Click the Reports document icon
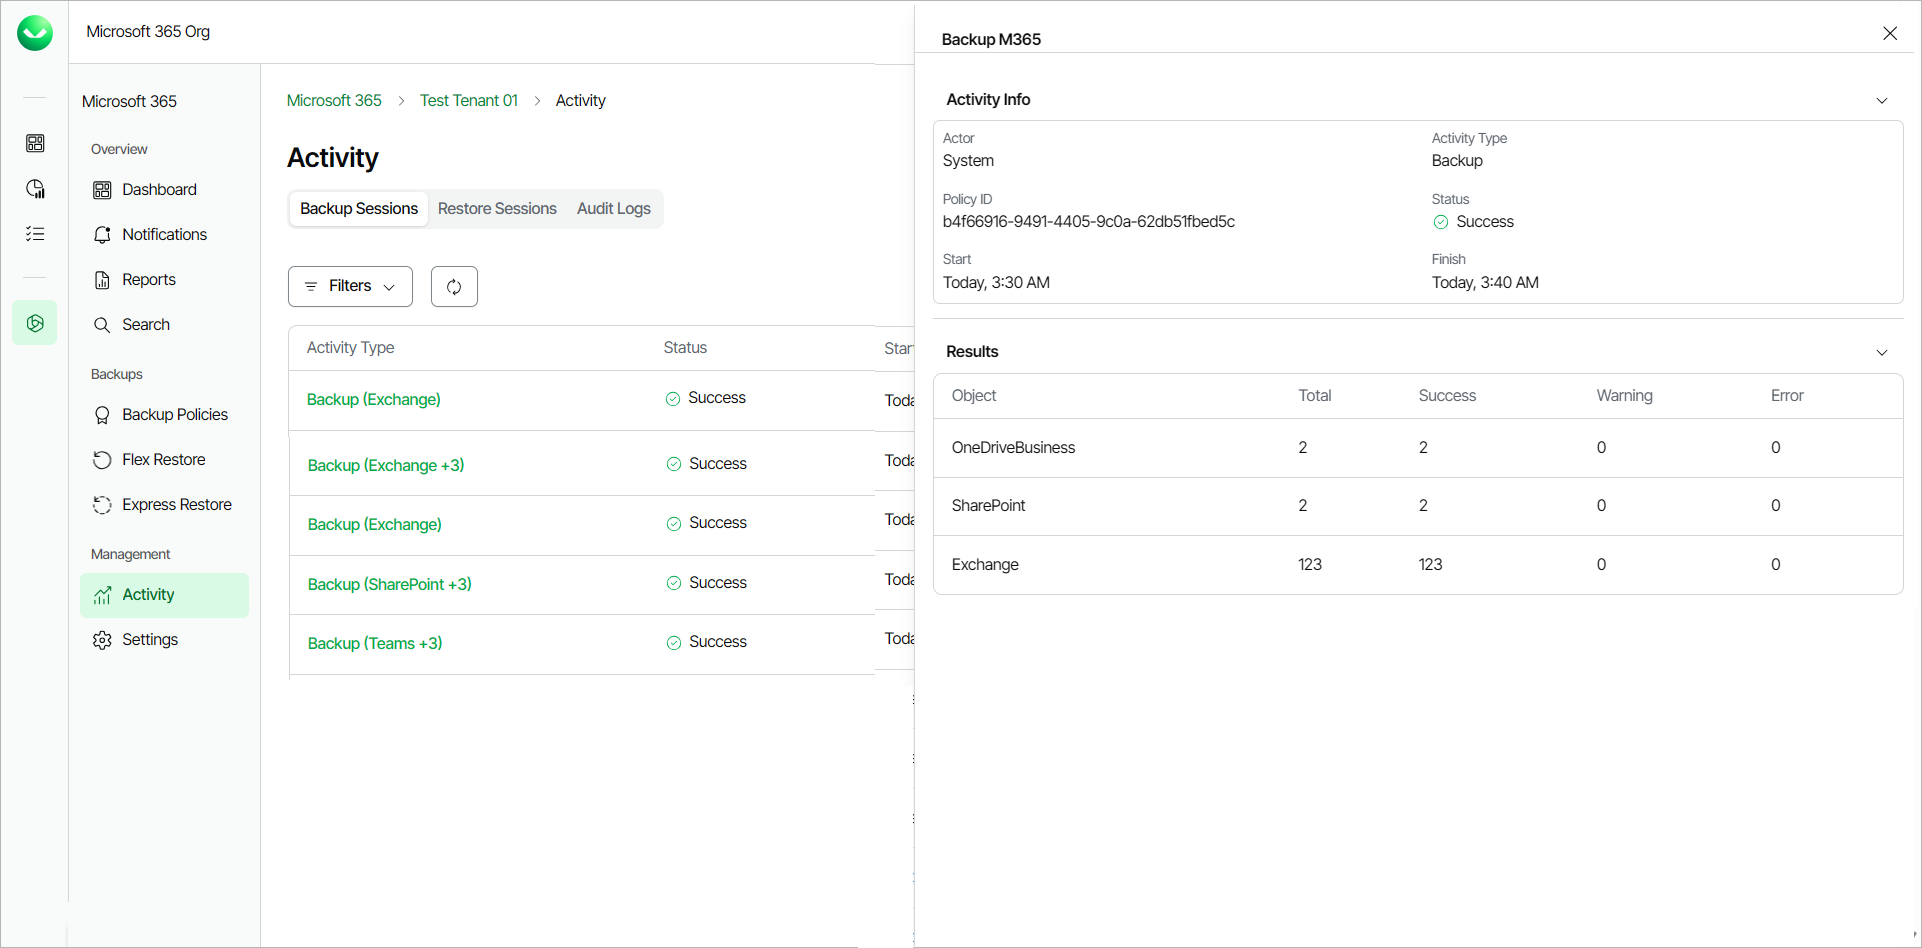 pos(102,280)
